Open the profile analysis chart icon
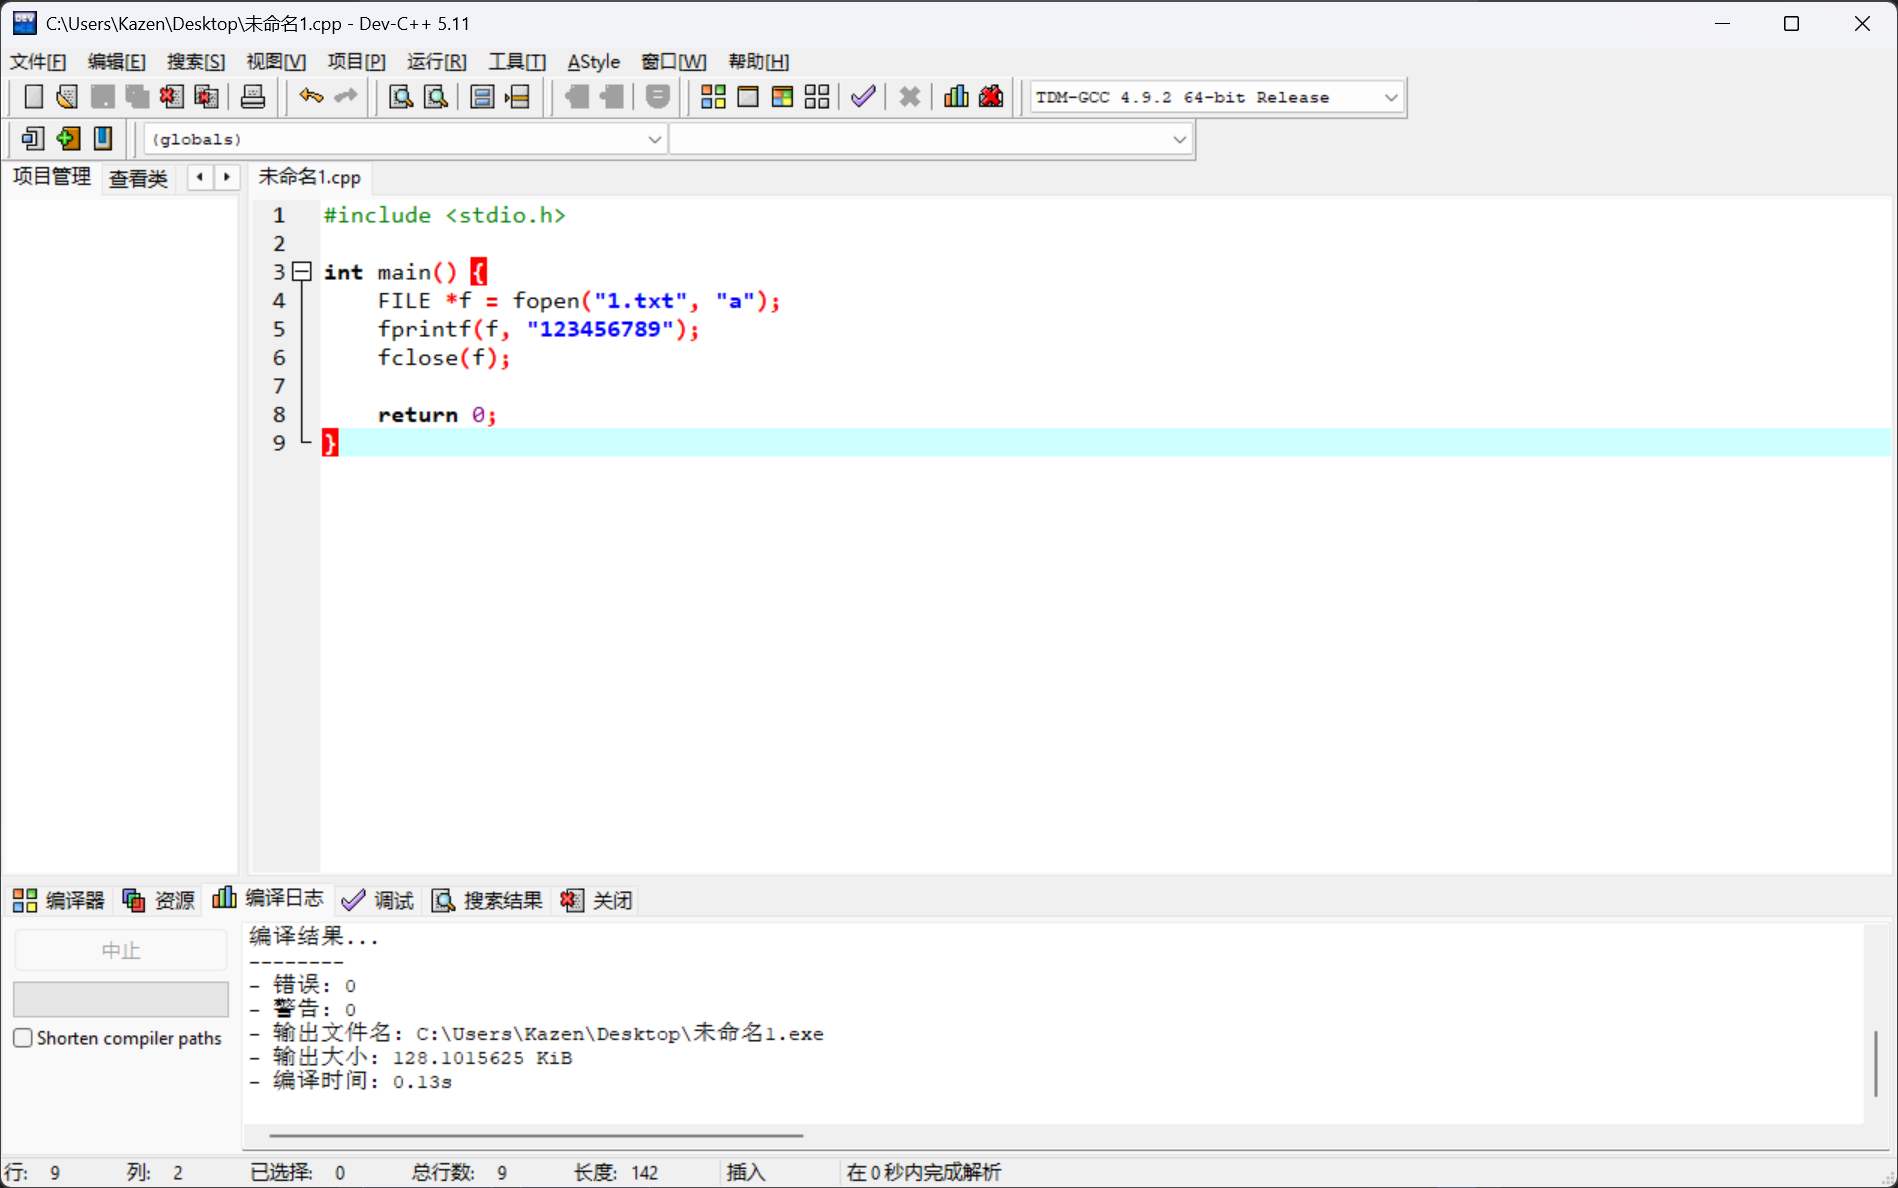Image resolution: width=1898 pixels, height=1188 pixels. pos(955,96)
